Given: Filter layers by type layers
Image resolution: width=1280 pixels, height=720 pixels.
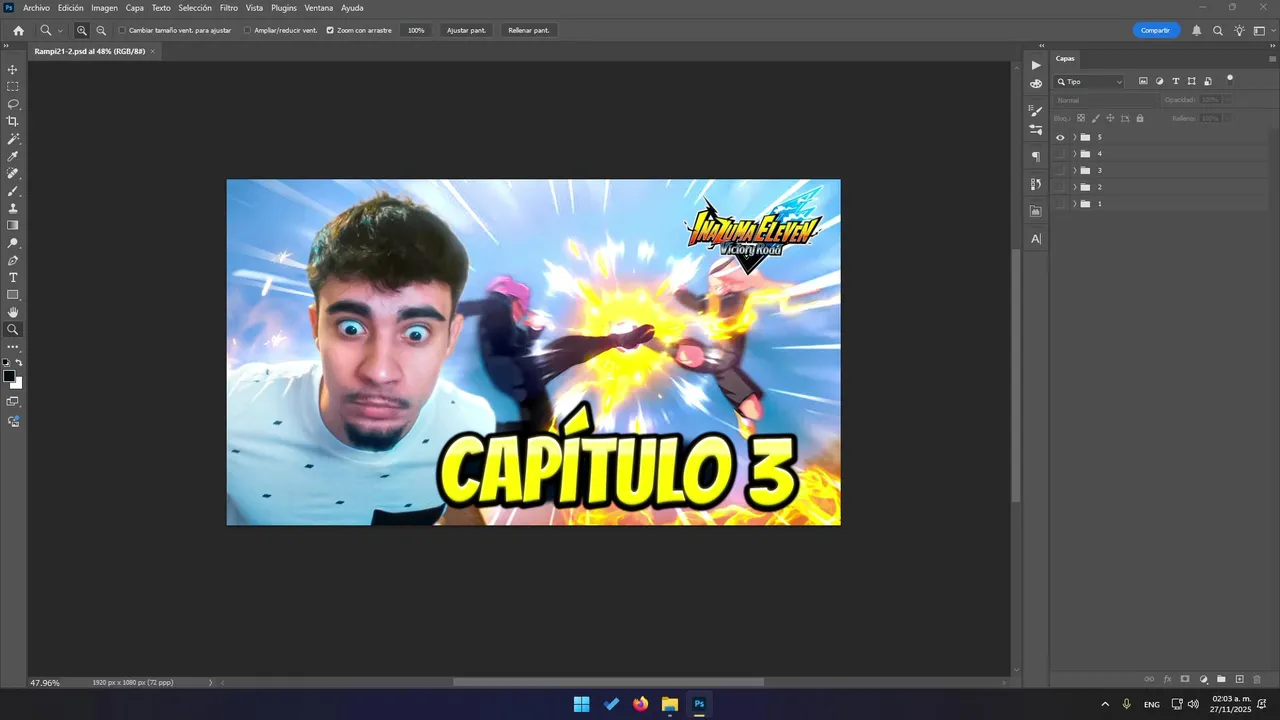Looking at the screenshot, I should (x=1175, y=81).
